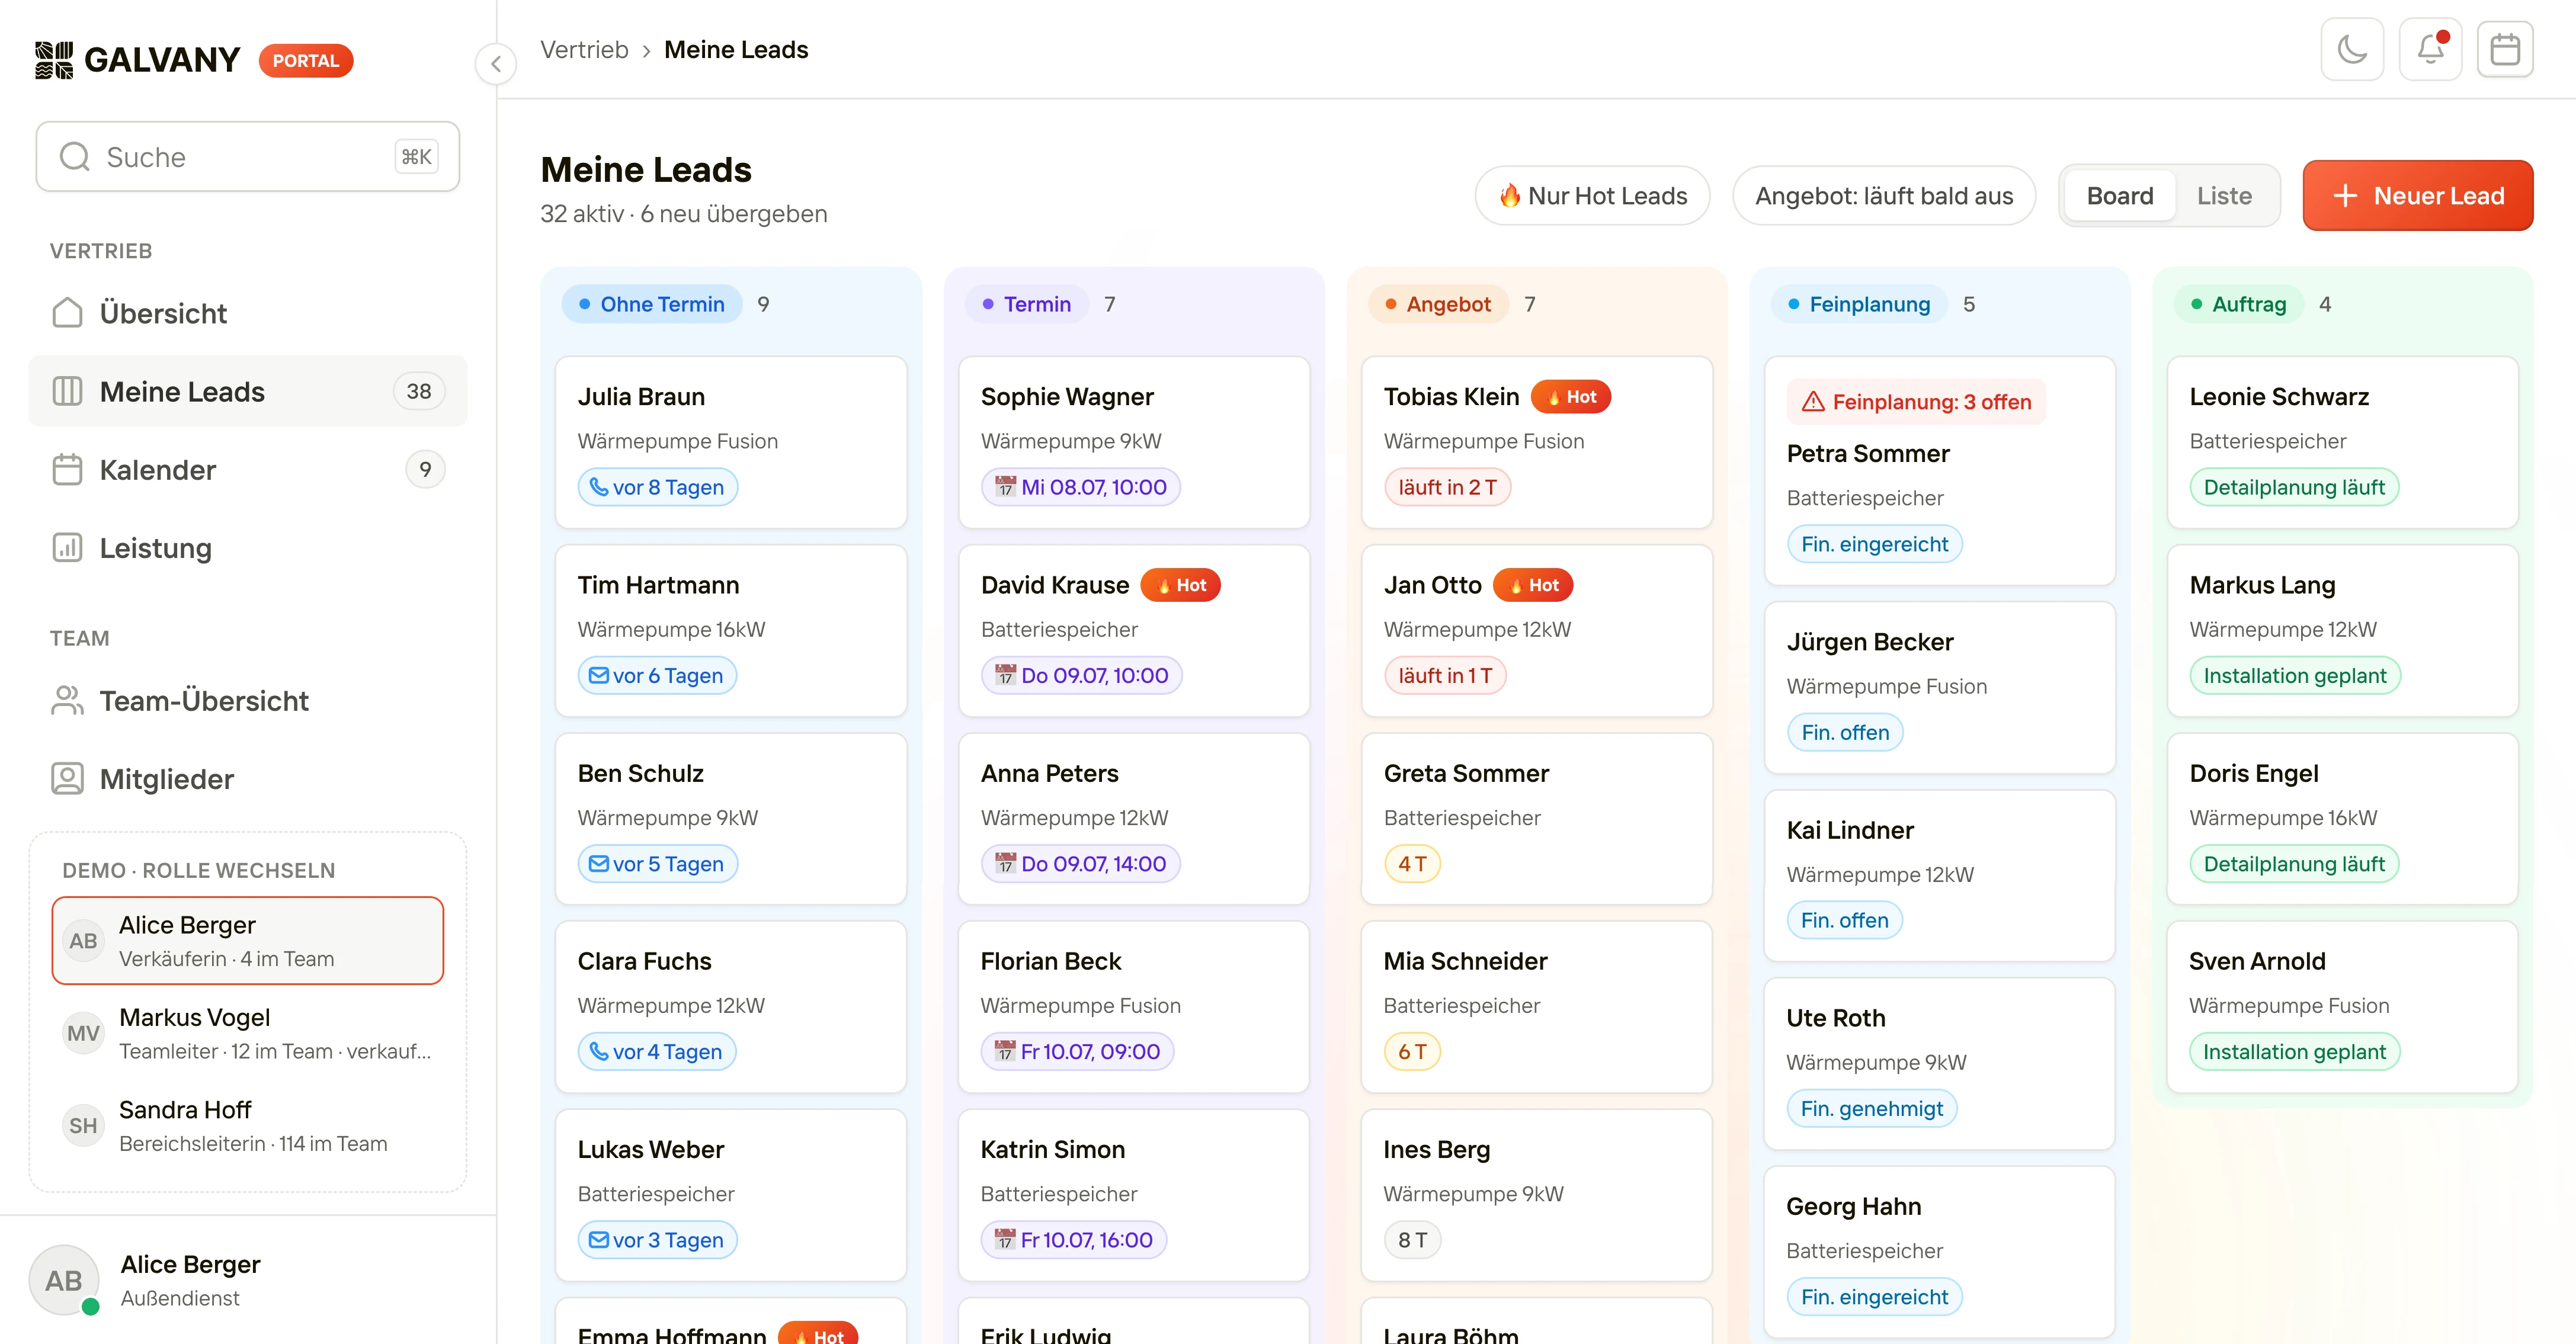Toggle Angebot: läuft bald aus filter
Screen dimensions: 2576x1344
coord(1884,196)
